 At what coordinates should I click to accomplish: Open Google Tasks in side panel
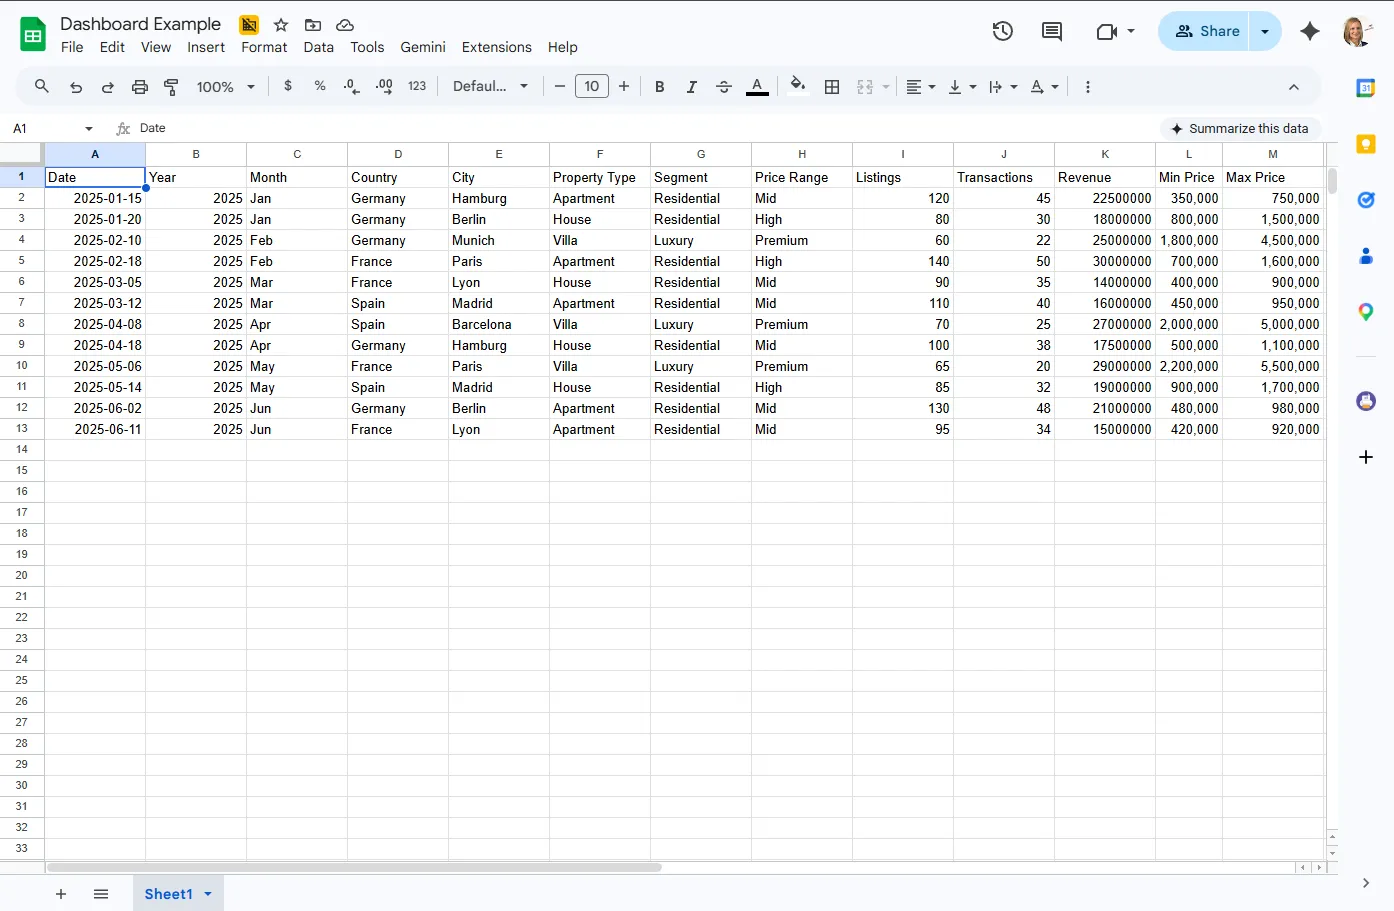1366,200
